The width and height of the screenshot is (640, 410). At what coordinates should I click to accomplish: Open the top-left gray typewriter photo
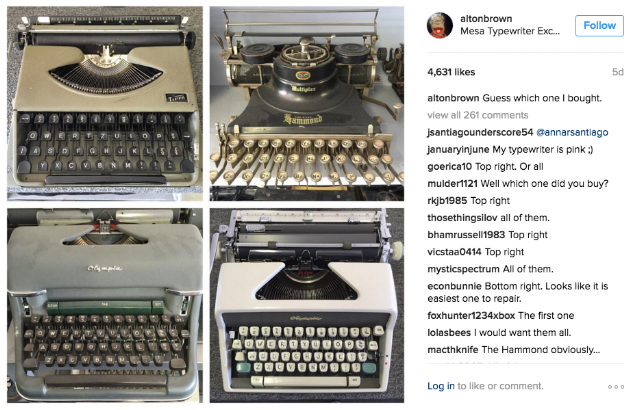click(x=105, y=103)
